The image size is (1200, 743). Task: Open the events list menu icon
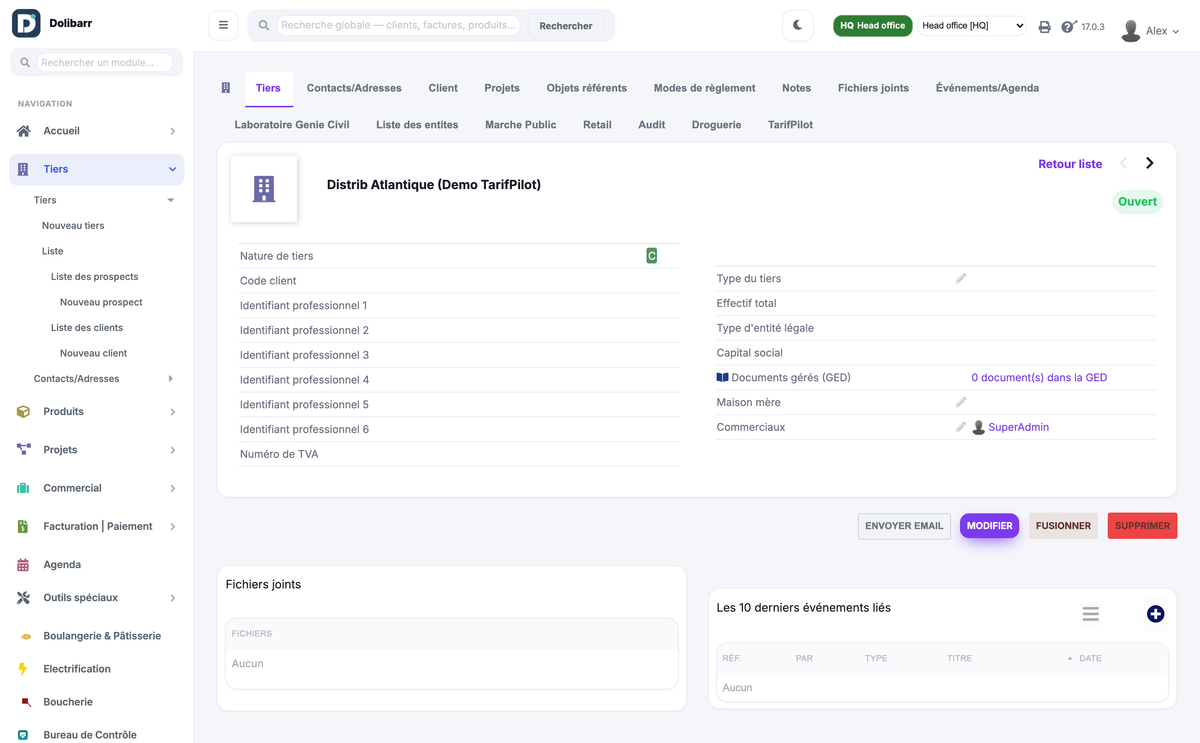[x=1091, y=614]
